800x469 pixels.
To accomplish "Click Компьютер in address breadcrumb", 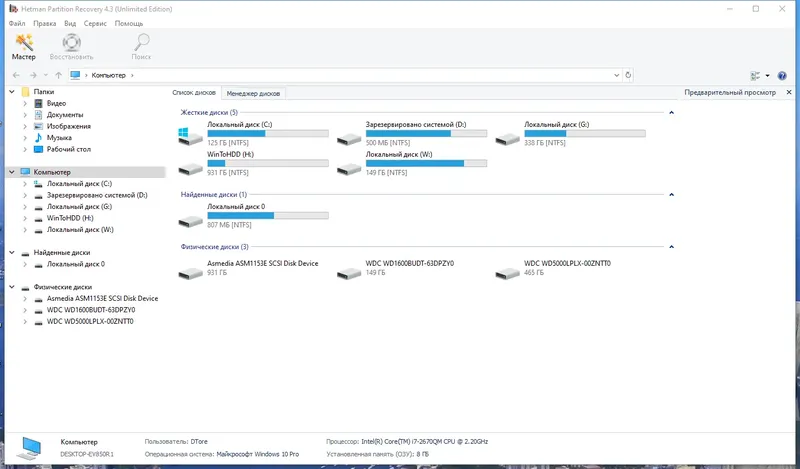I will (108, 75).
